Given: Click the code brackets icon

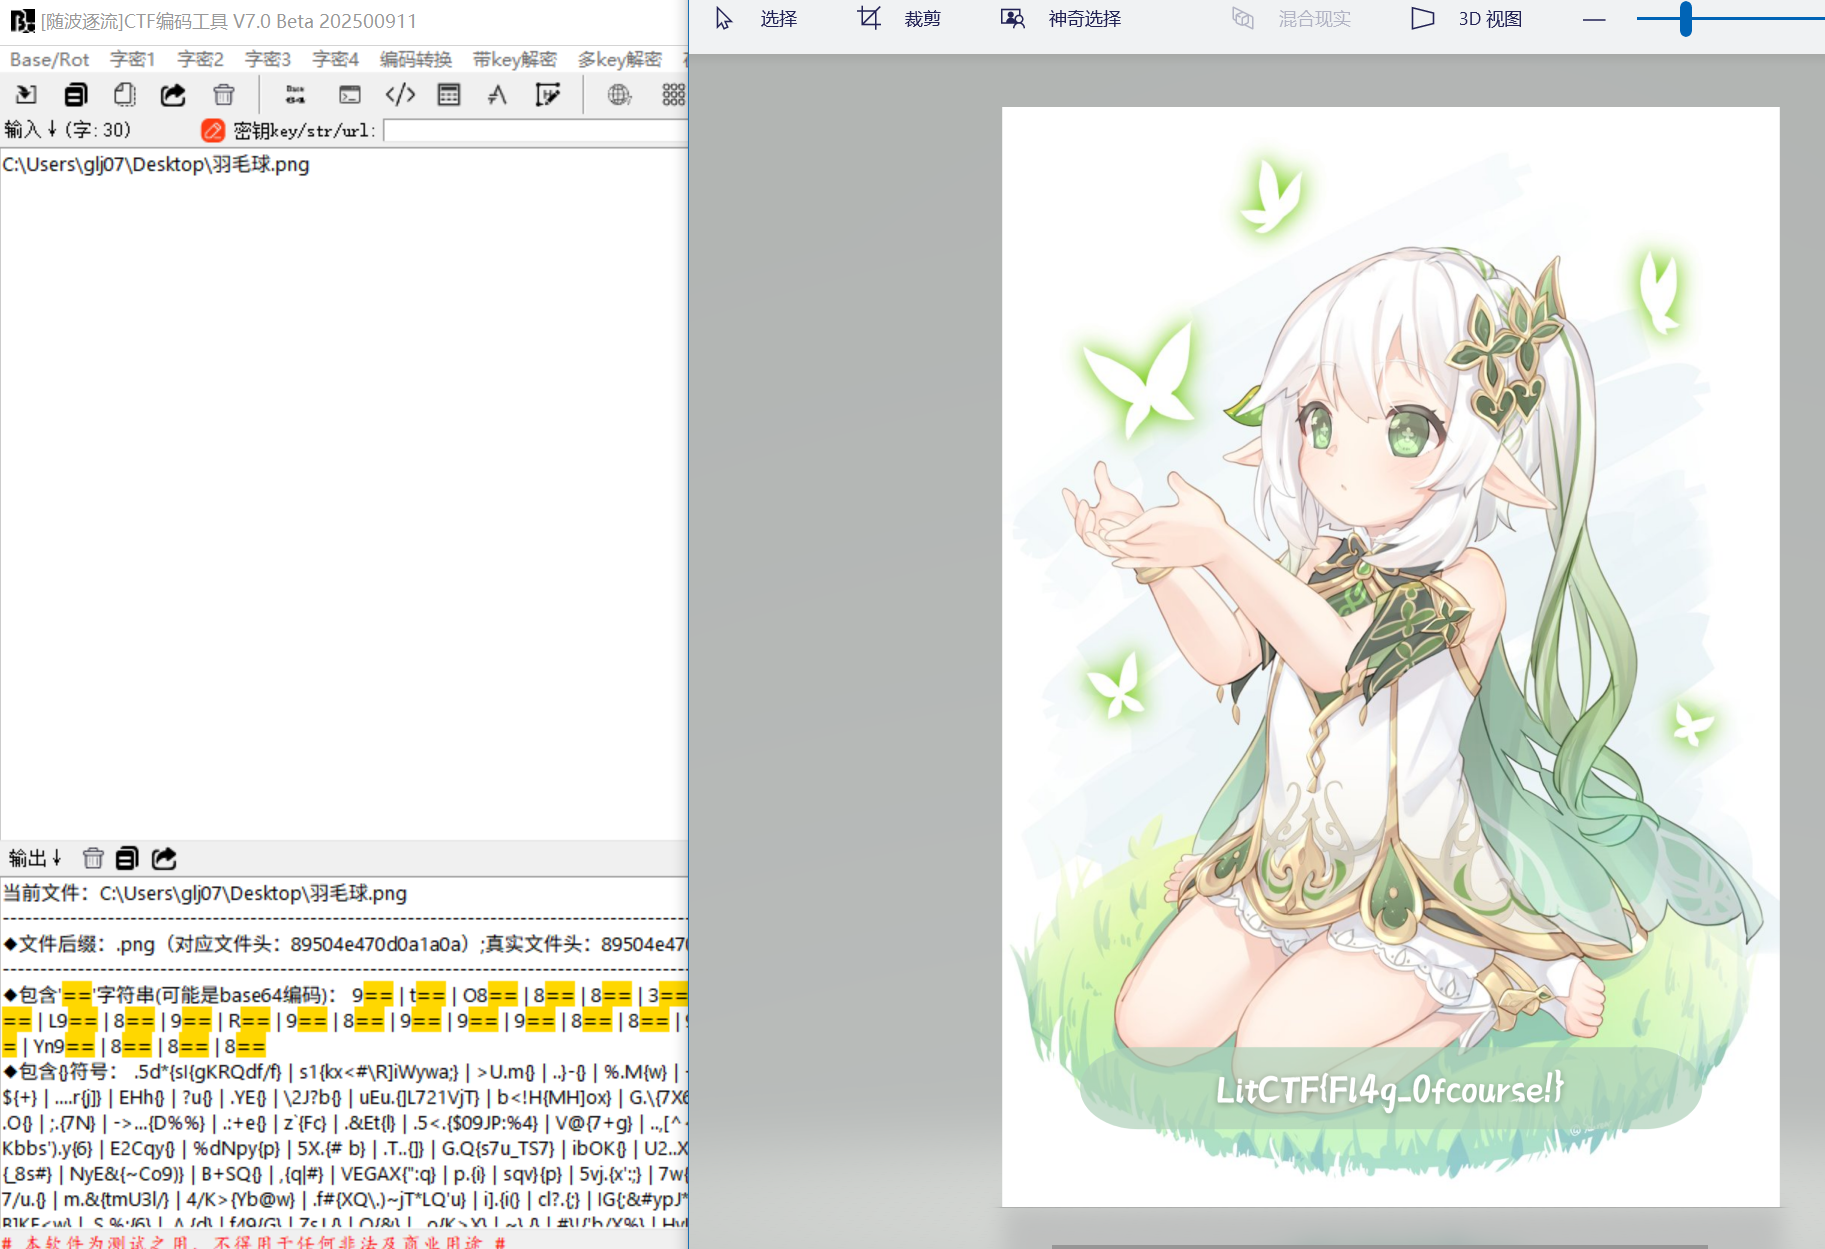Looking at the screenshot, I should [400, 95].
